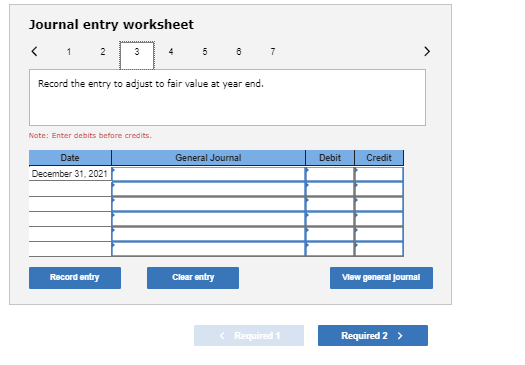Click the Record entry button
Screen dimensions: 525x365
75,278
